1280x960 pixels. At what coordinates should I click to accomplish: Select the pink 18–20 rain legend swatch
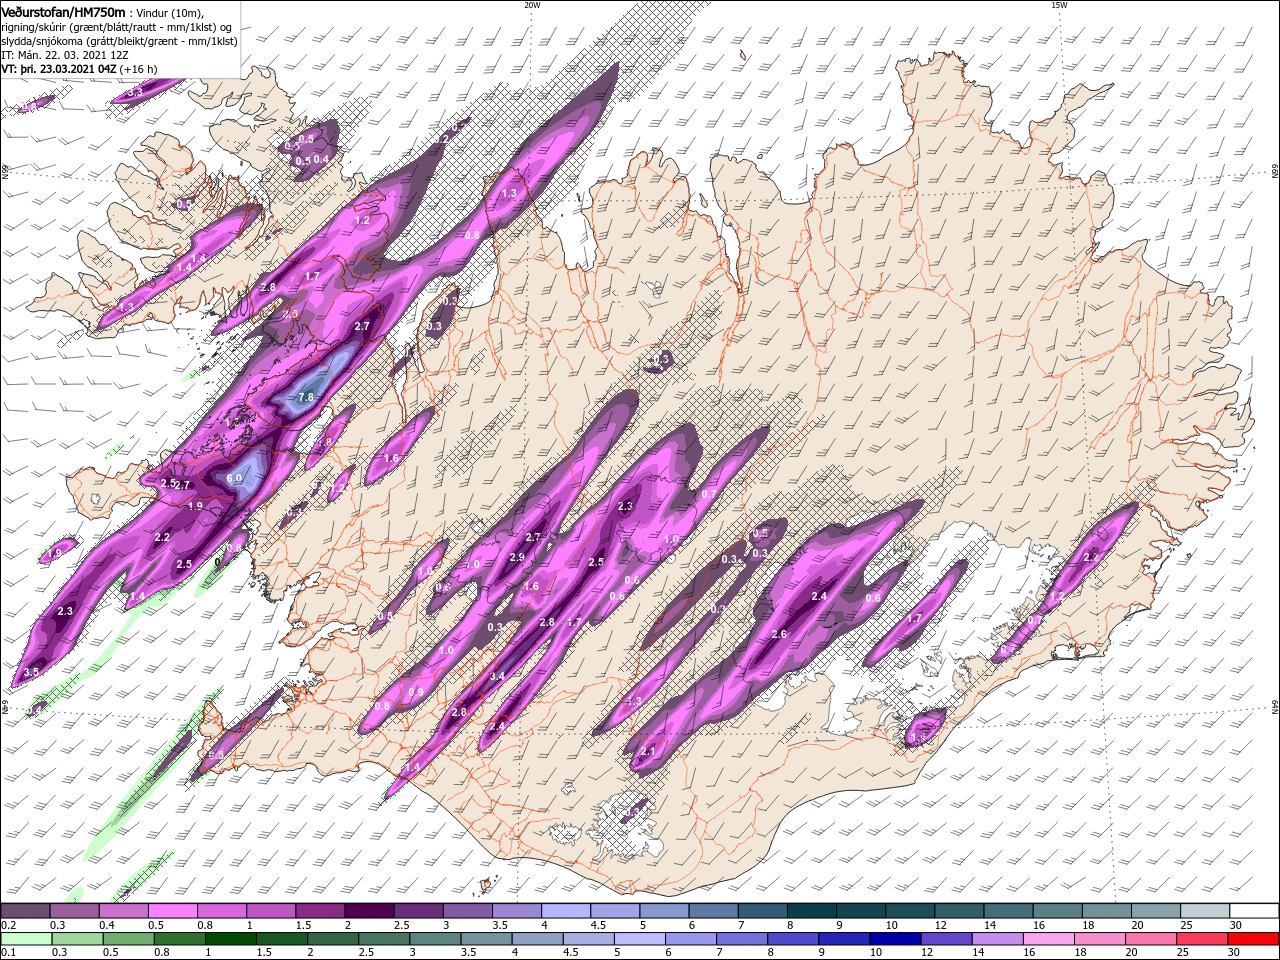point(1099,939)
